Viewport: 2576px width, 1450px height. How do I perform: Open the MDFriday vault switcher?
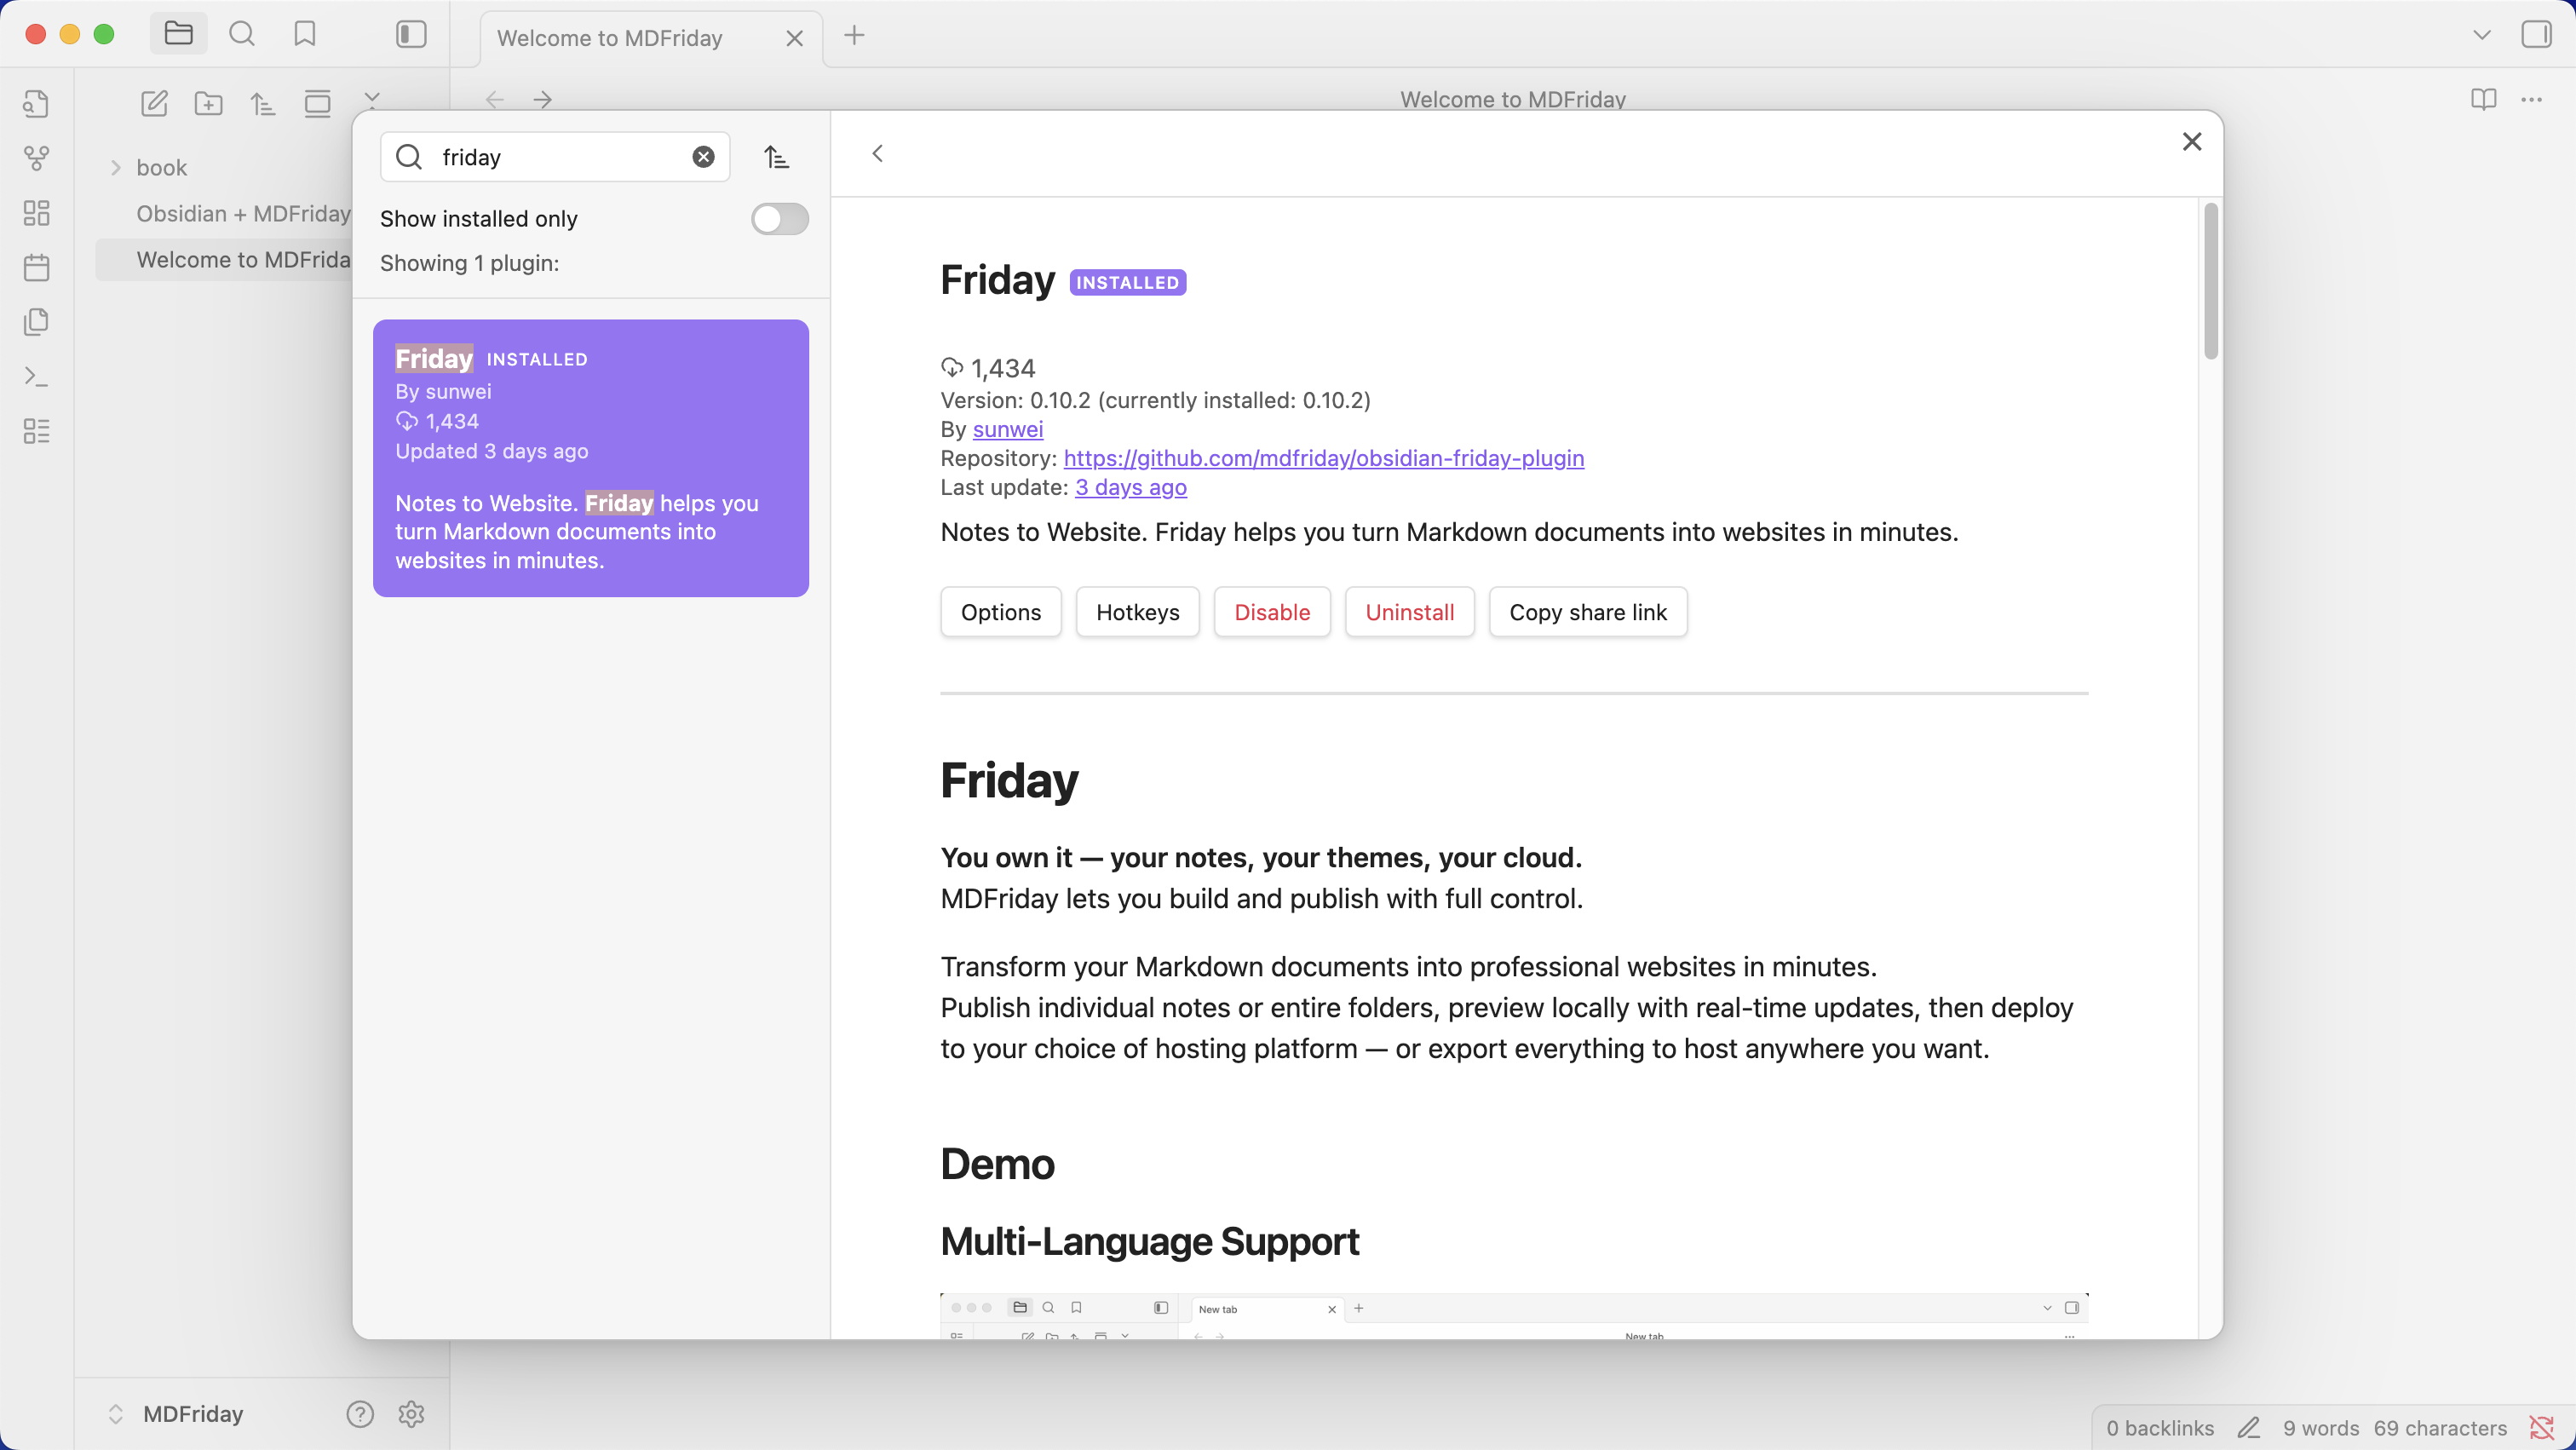pyautogui.click(x=176, y=1413)
